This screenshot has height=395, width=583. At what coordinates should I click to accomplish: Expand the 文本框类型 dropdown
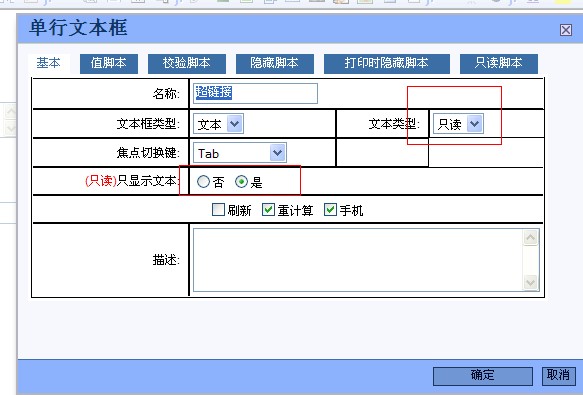218,124
